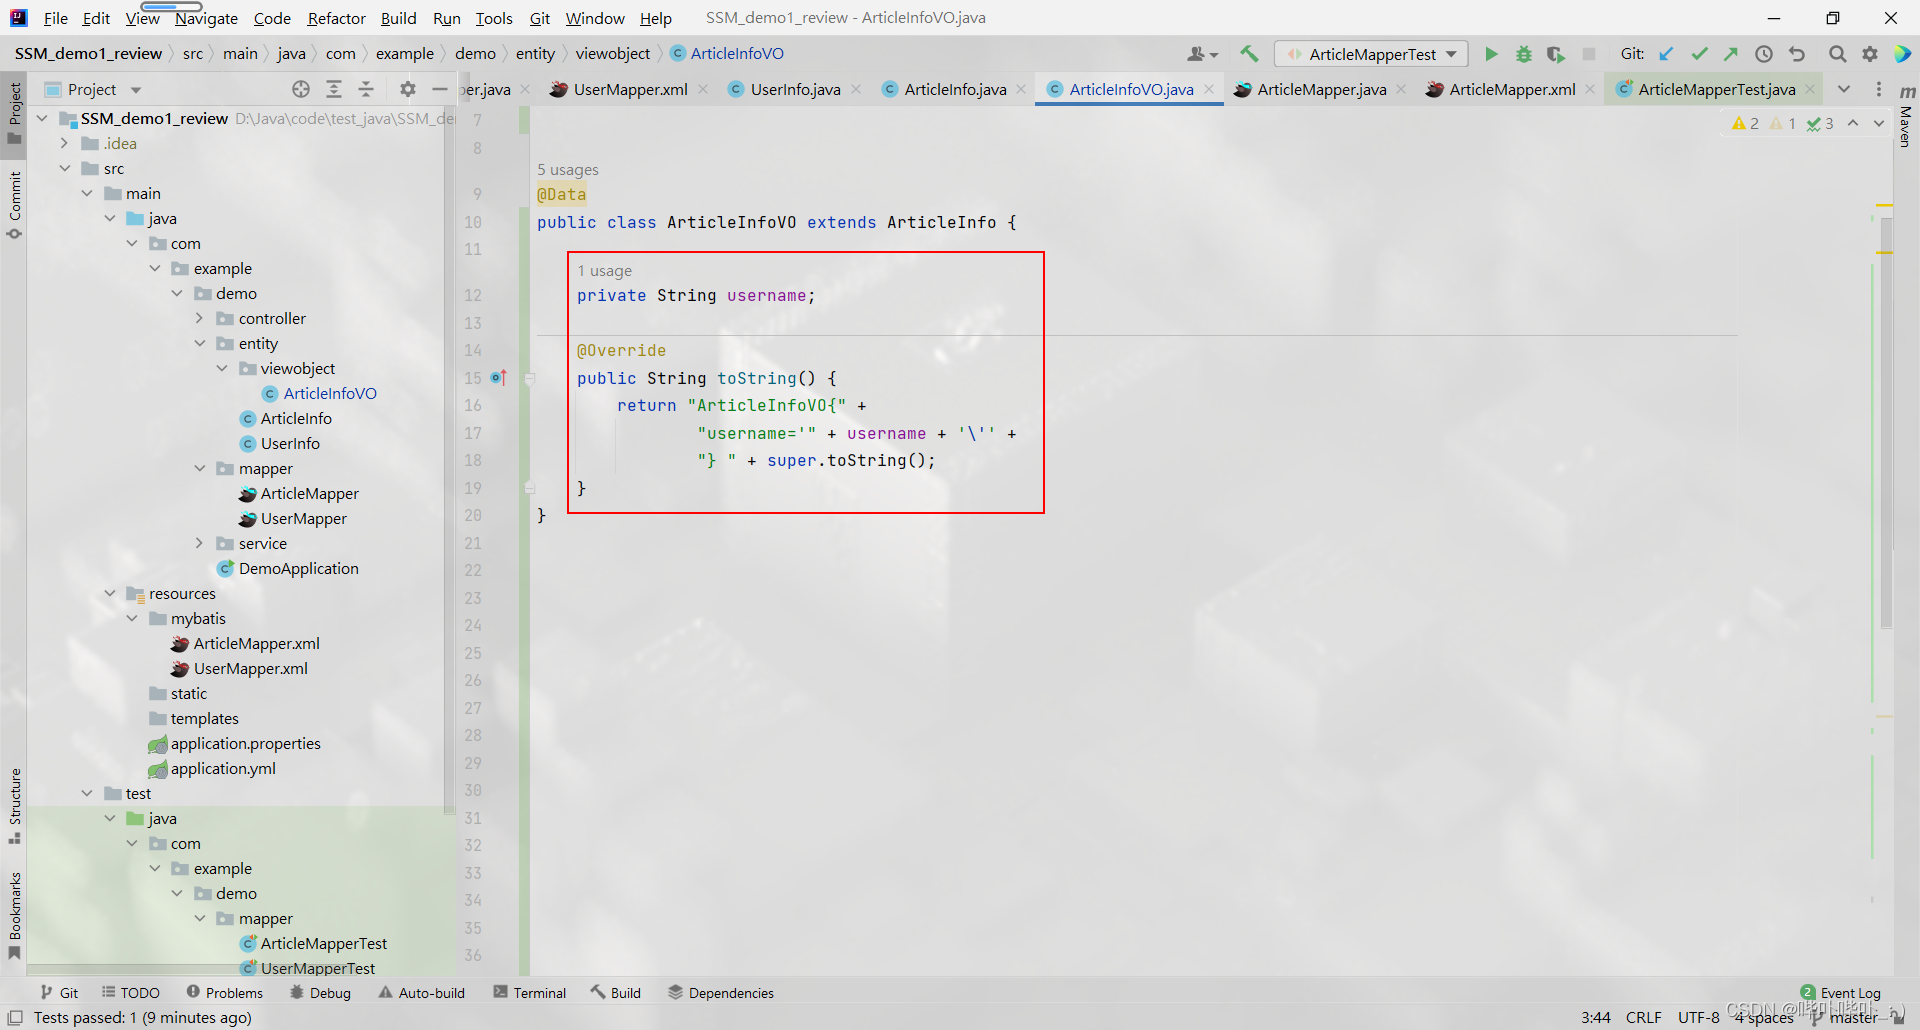Run with coverage icon
Screen dimensions: 1920x1030
1555,54
